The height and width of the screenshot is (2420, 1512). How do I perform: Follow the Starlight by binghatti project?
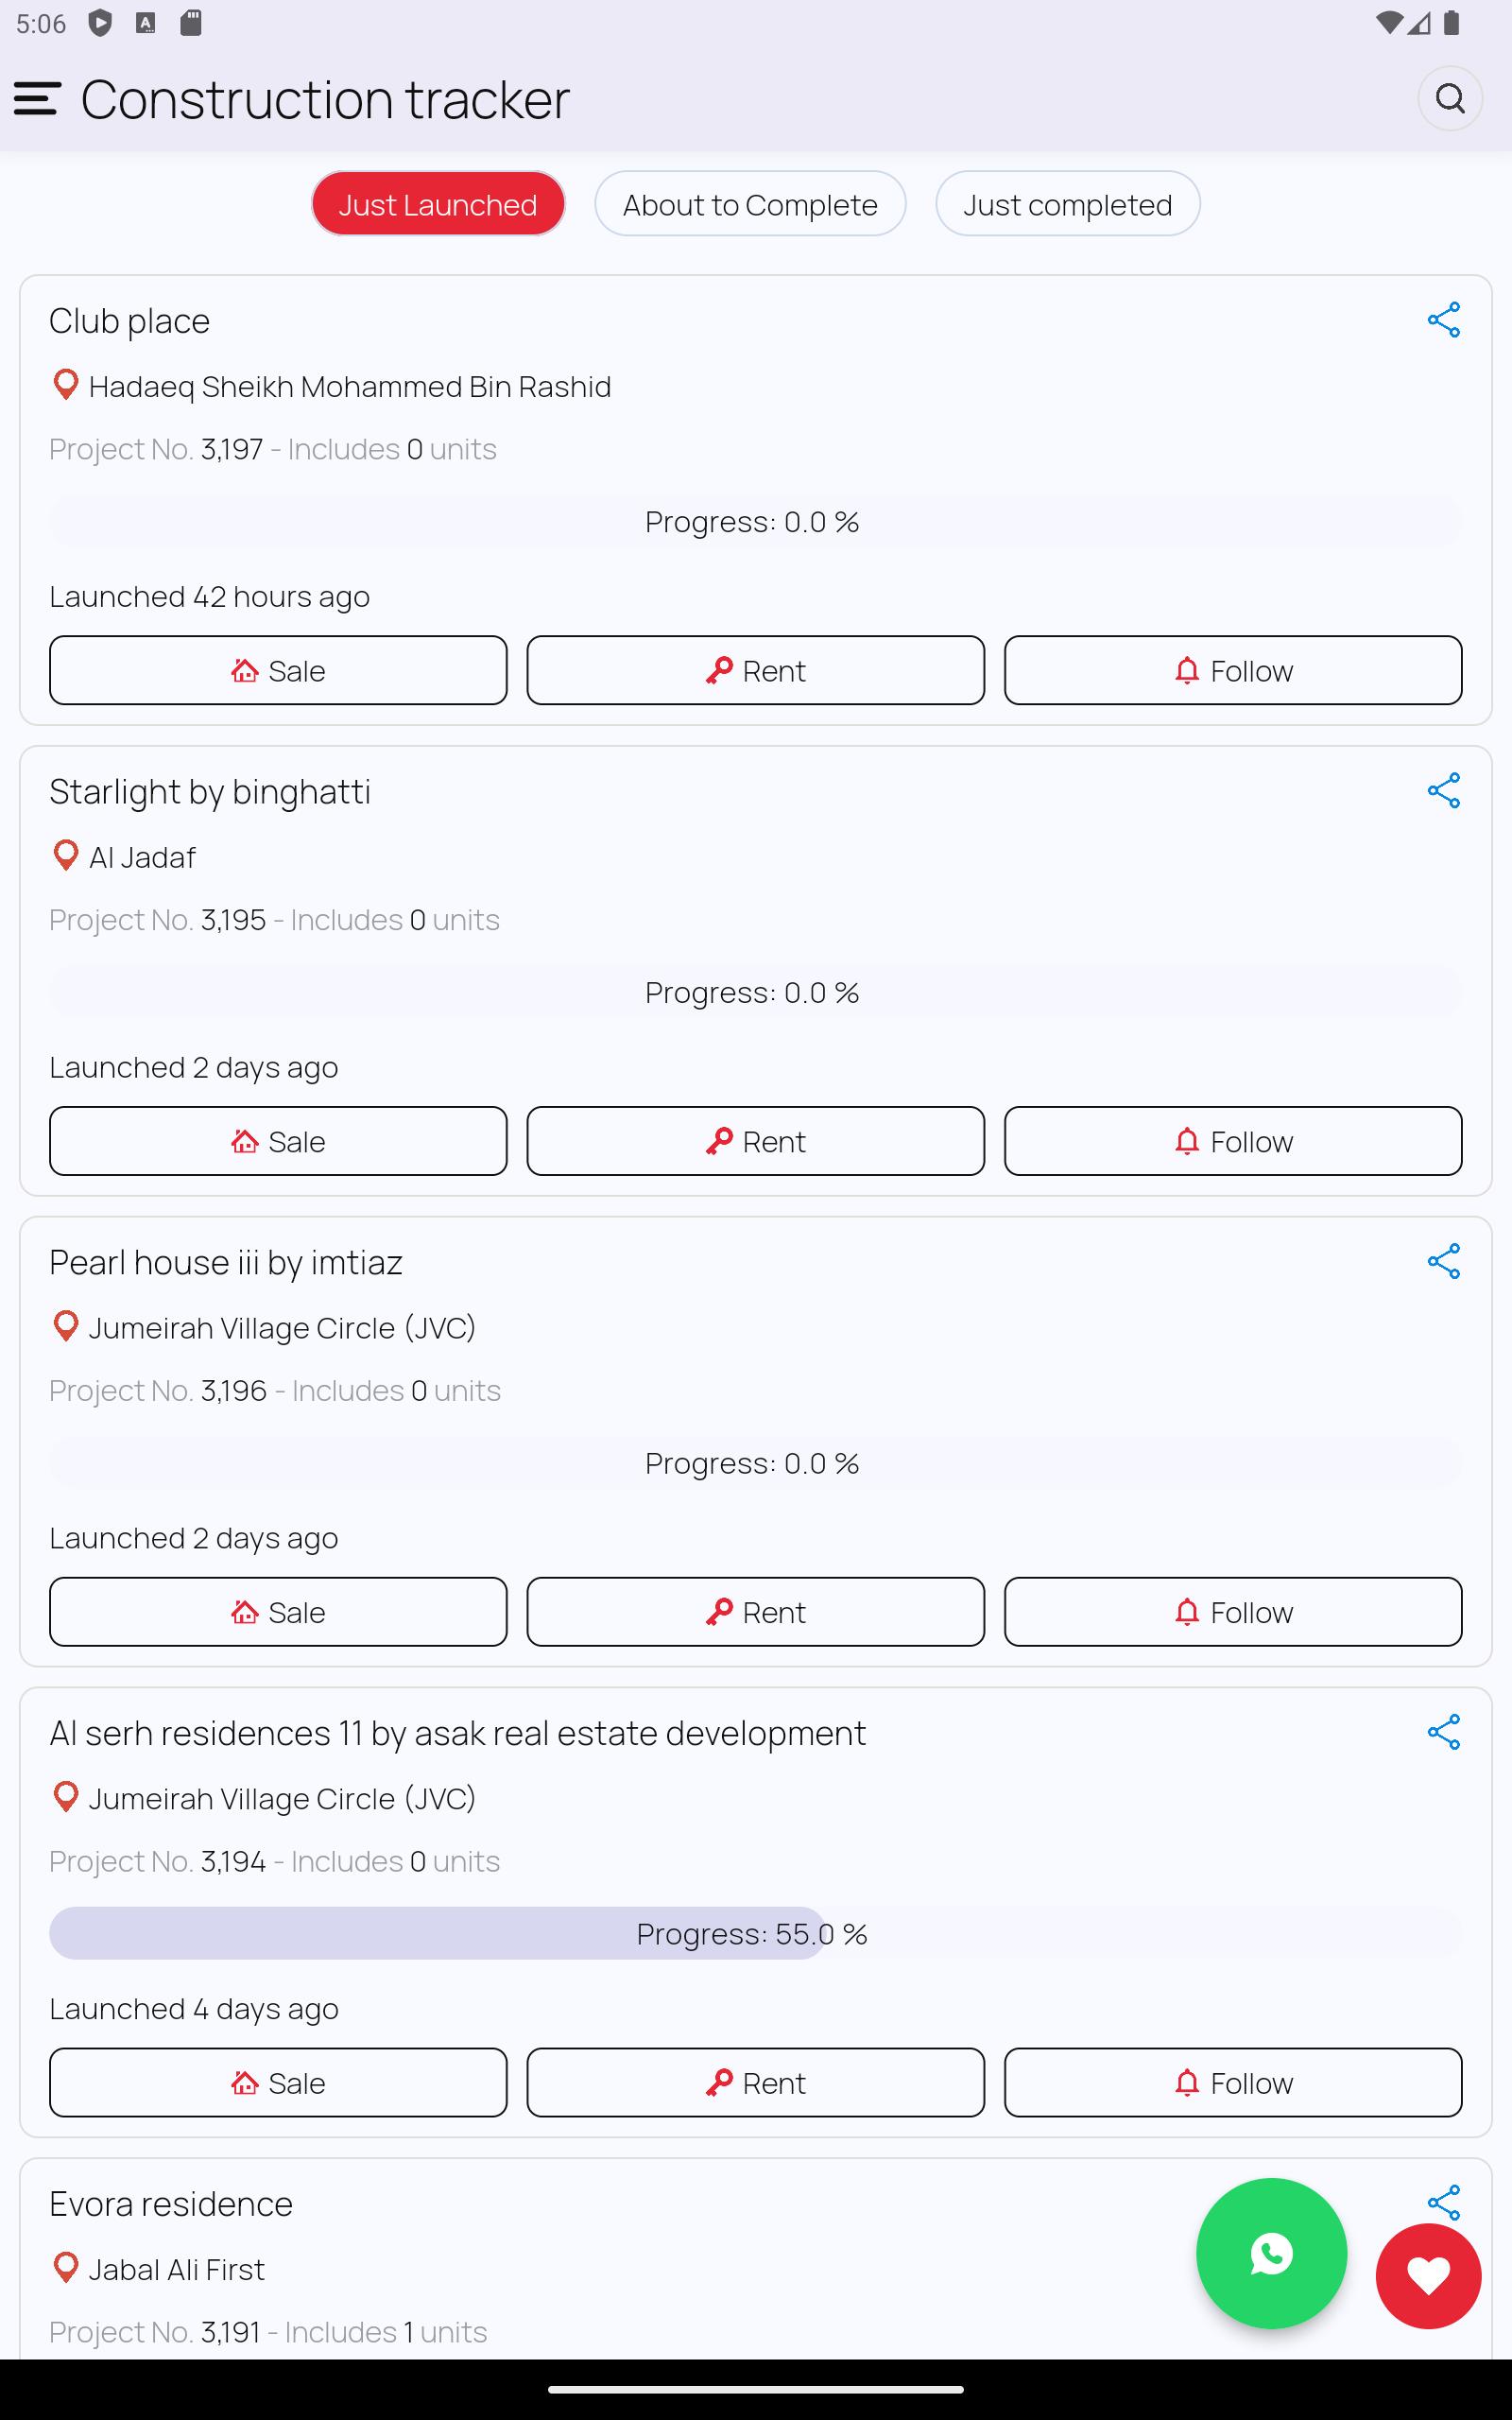coord(1233,1141)
